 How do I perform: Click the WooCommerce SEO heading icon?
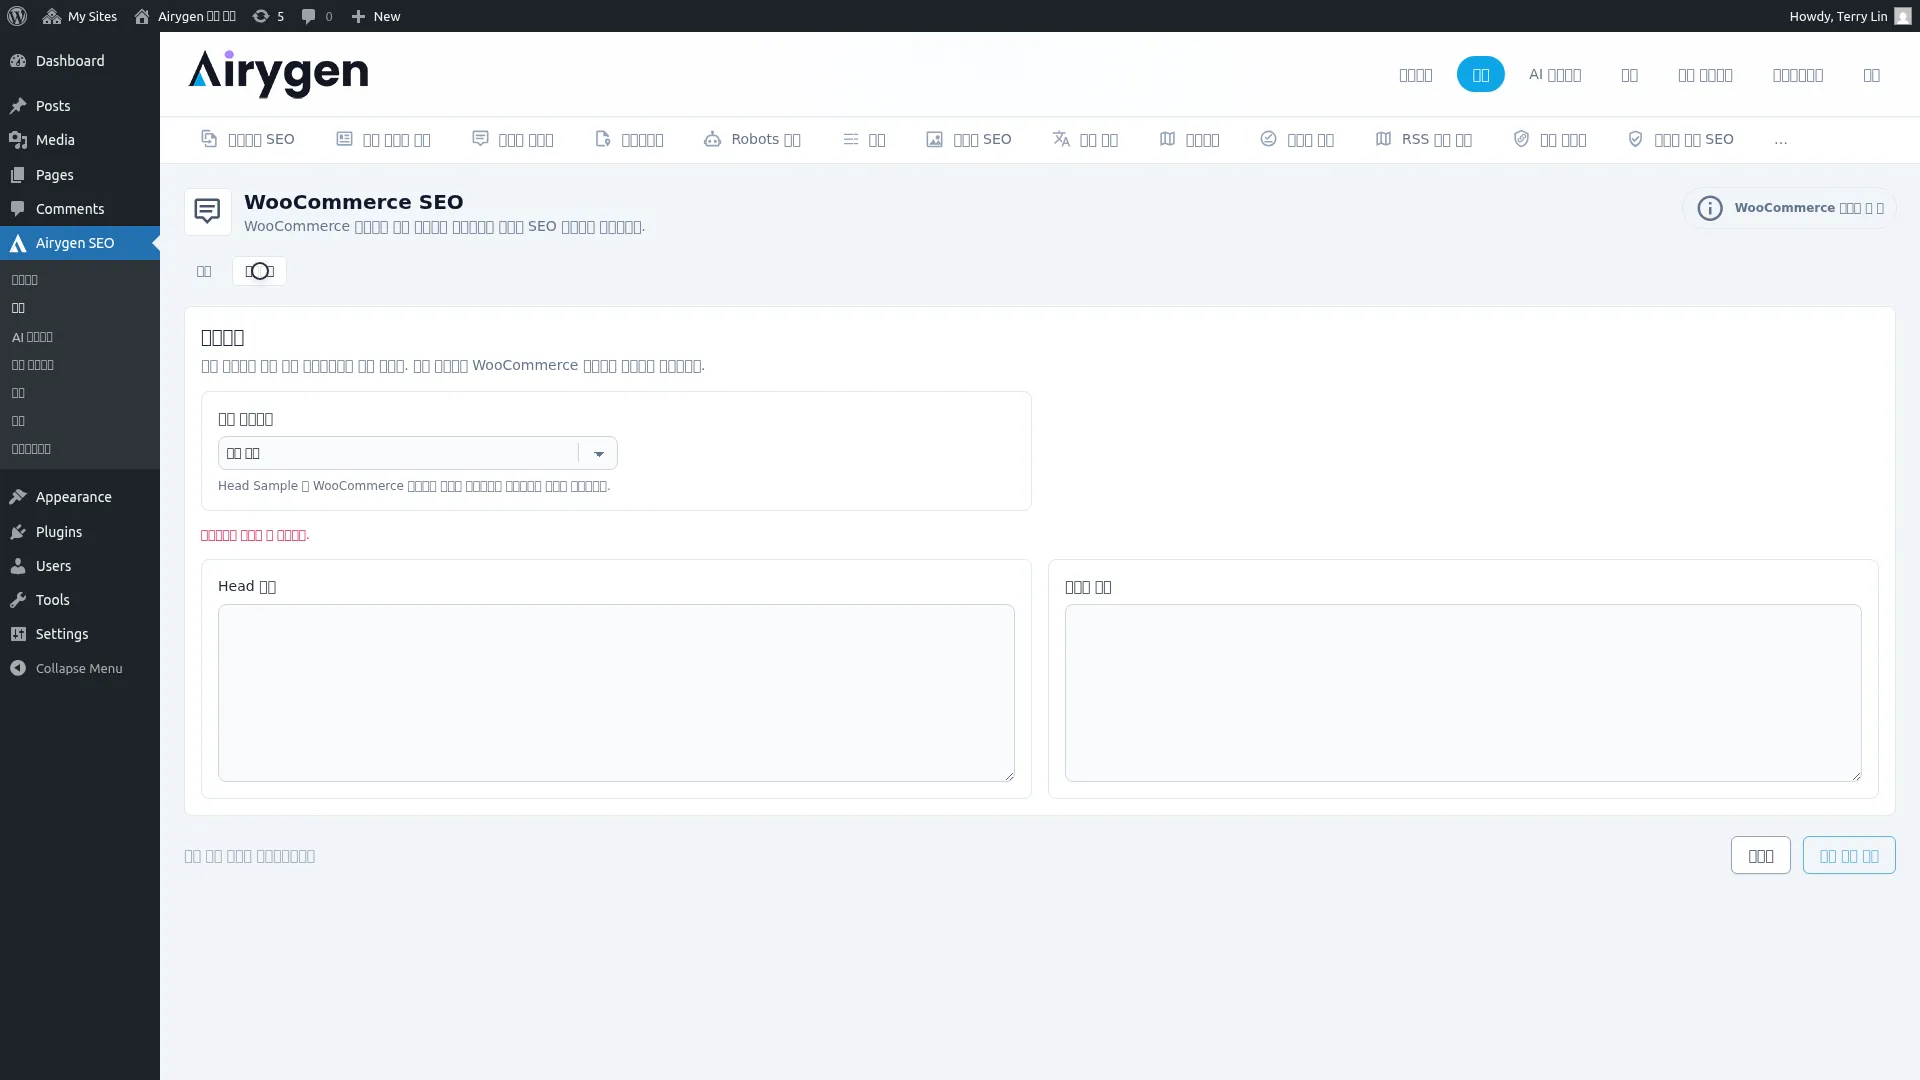pos(208,212)
